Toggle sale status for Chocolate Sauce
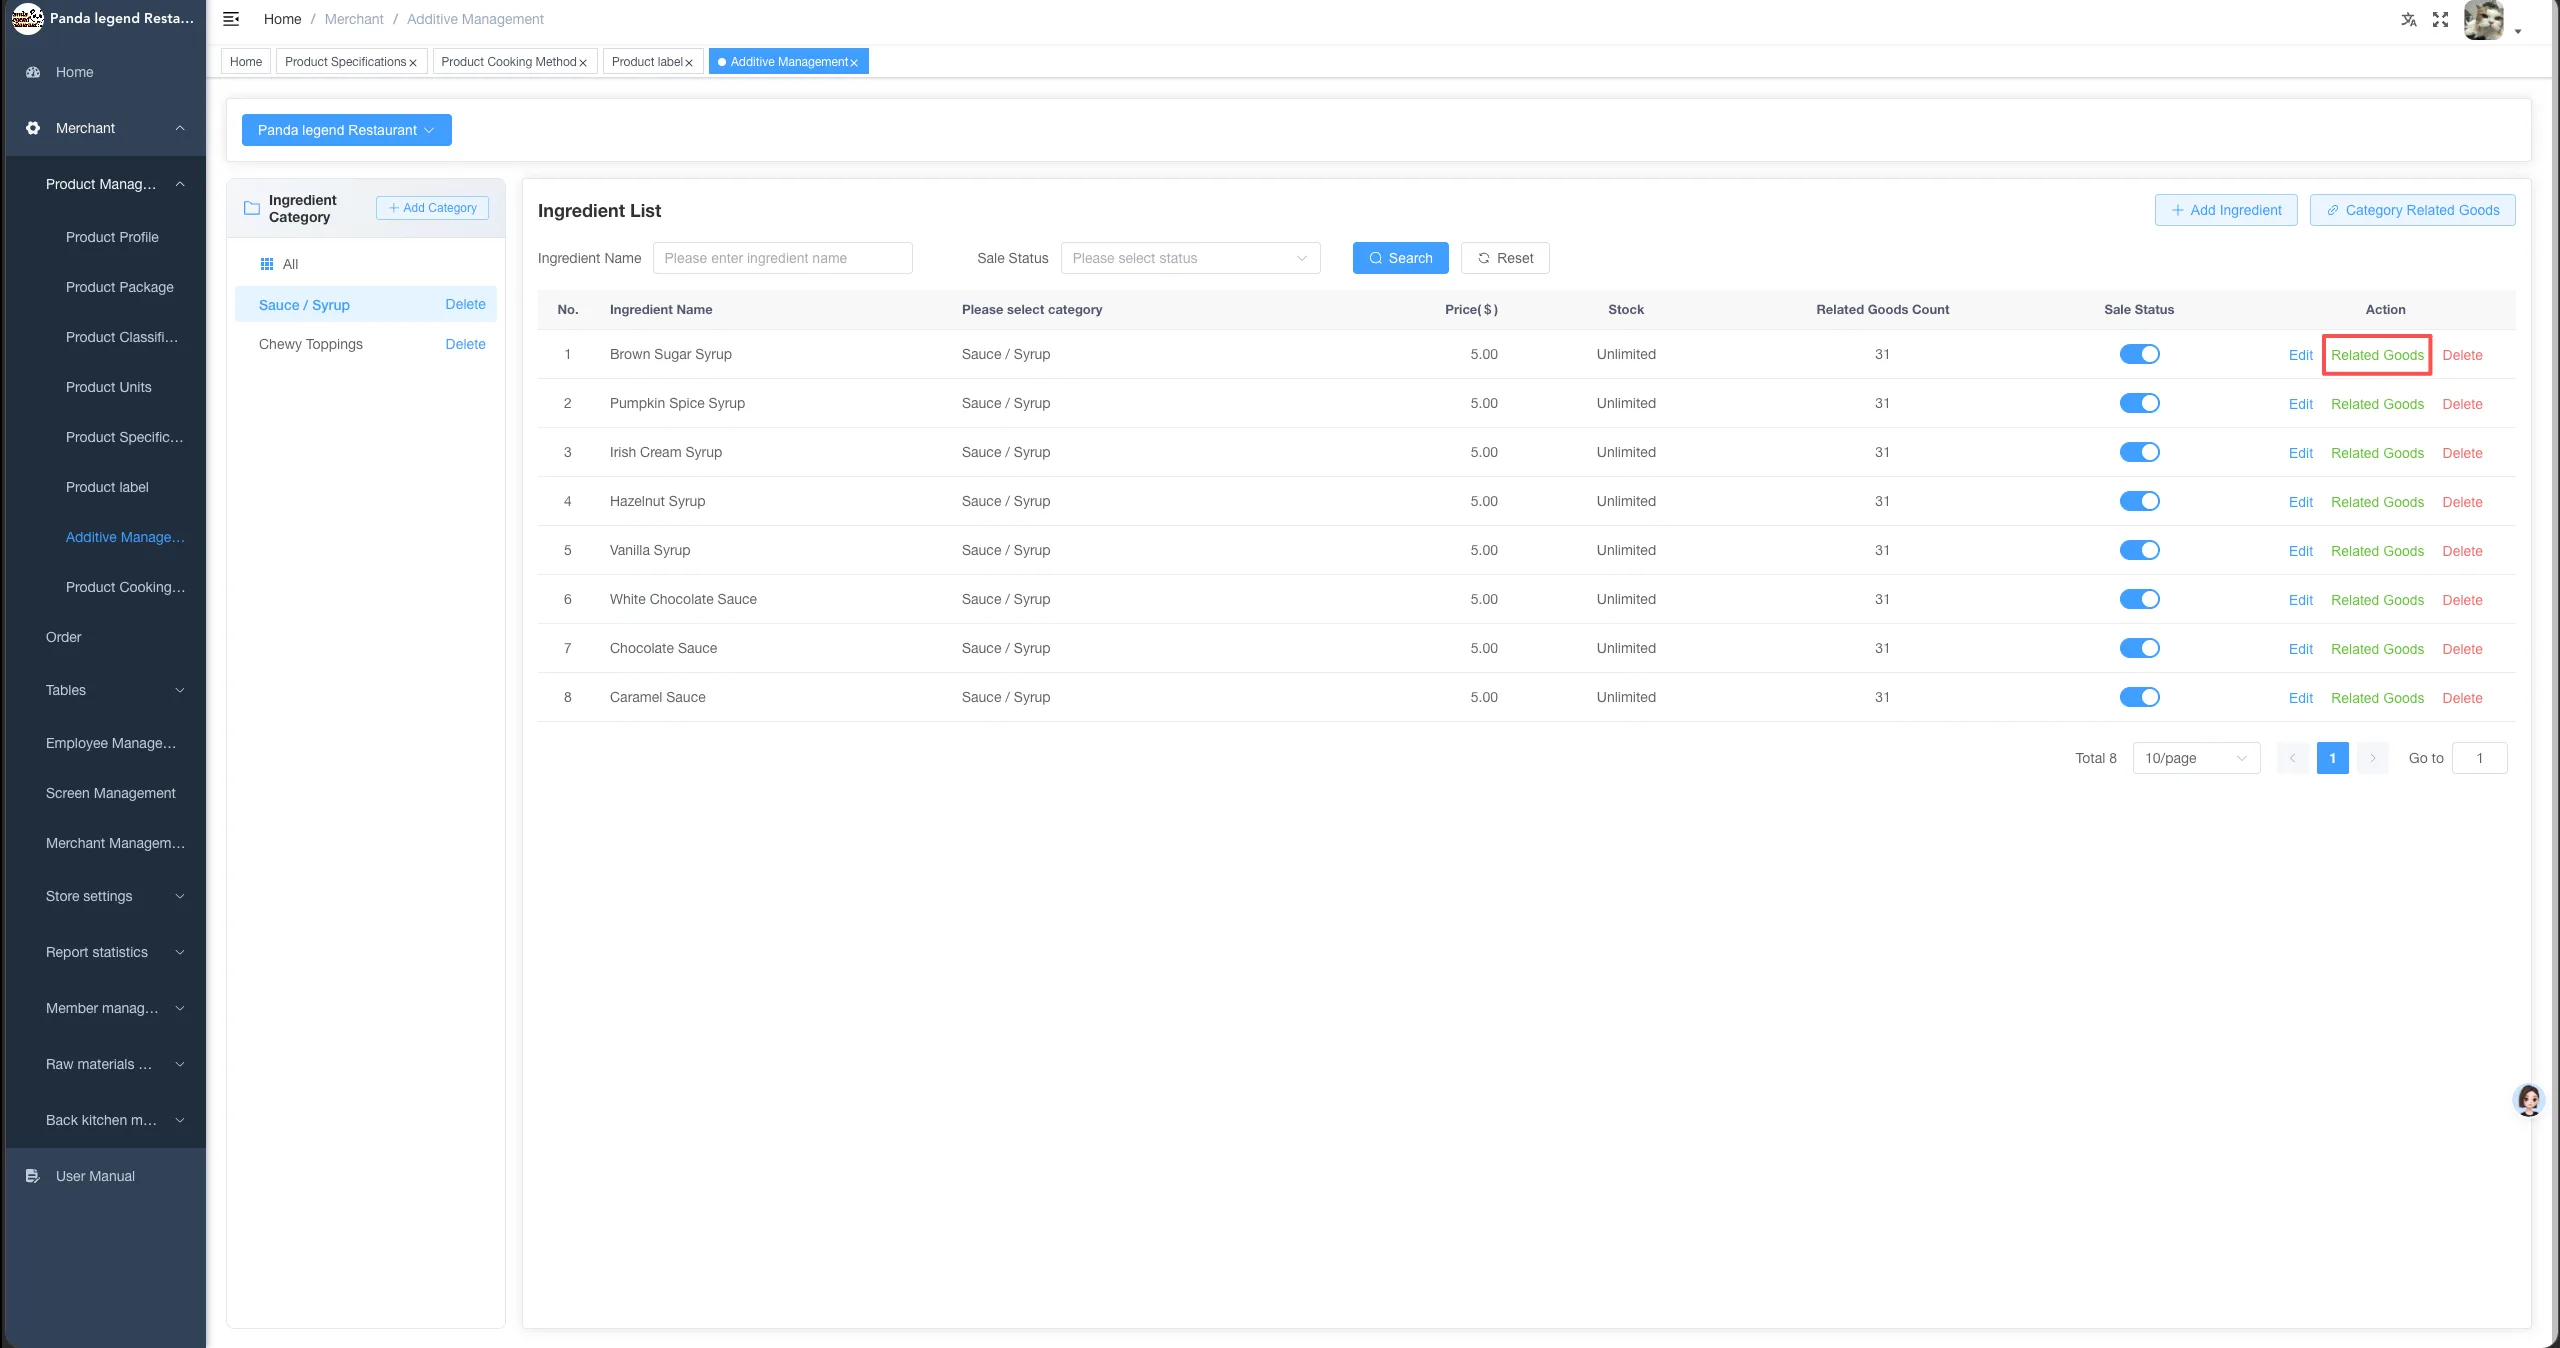The image size is (2560, 1348). click(2139, 648)
